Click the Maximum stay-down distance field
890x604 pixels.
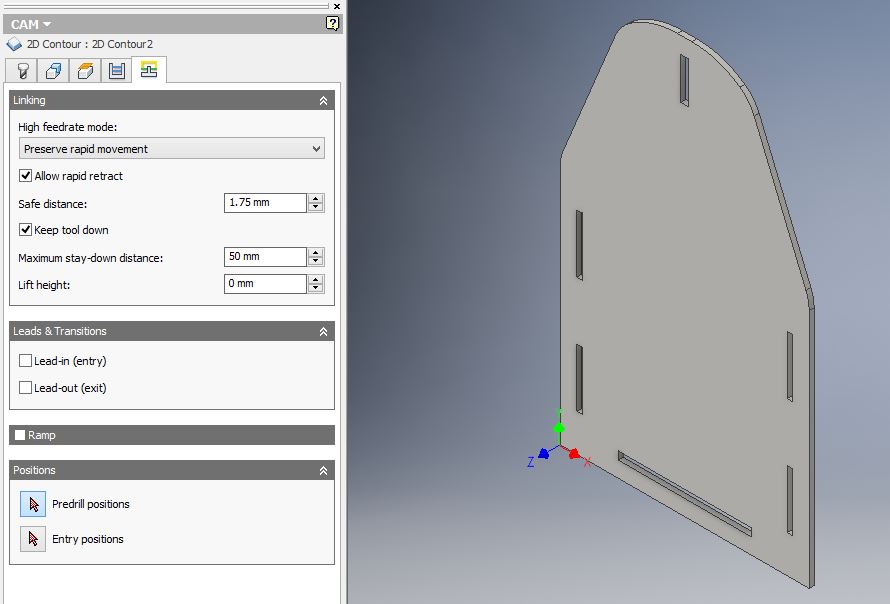265,257
